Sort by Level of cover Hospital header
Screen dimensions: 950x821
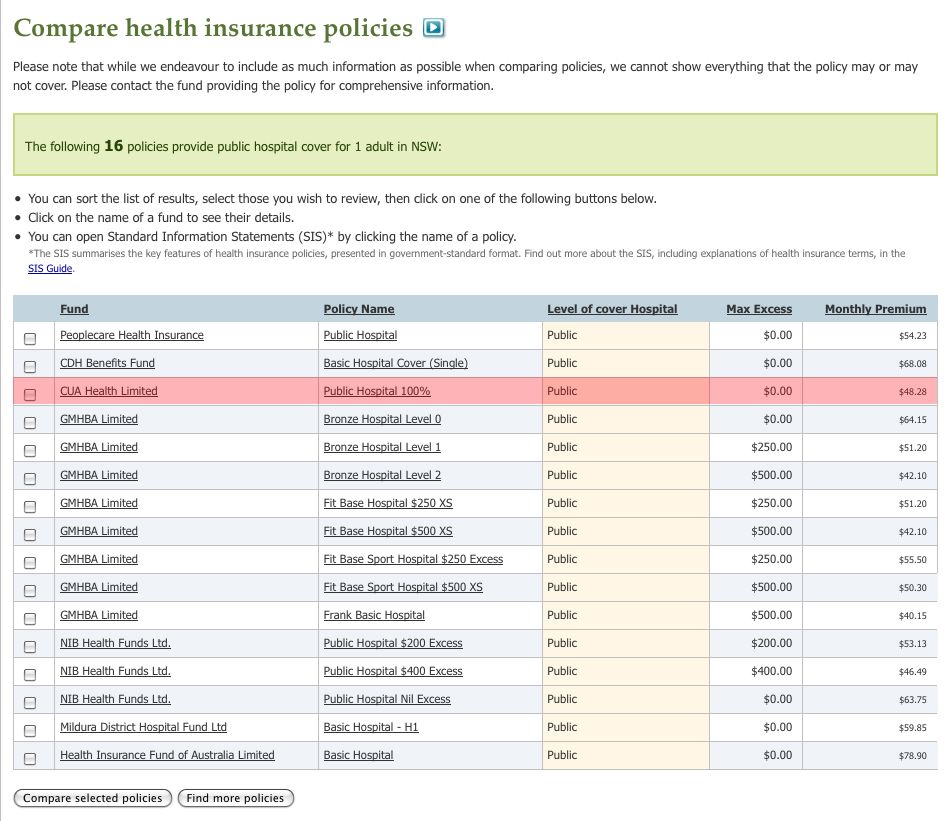click(x=612, y=309)
